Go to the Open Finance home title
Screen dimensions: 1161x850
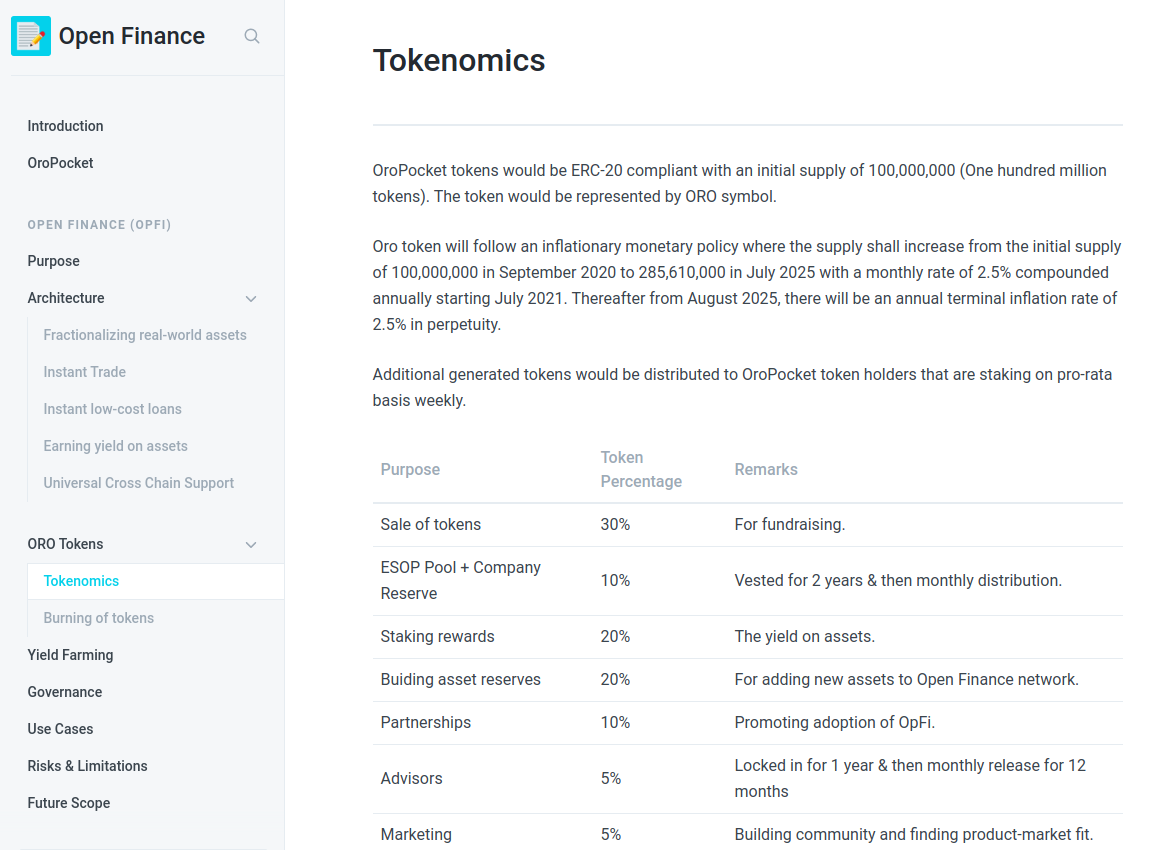point(132,36)
